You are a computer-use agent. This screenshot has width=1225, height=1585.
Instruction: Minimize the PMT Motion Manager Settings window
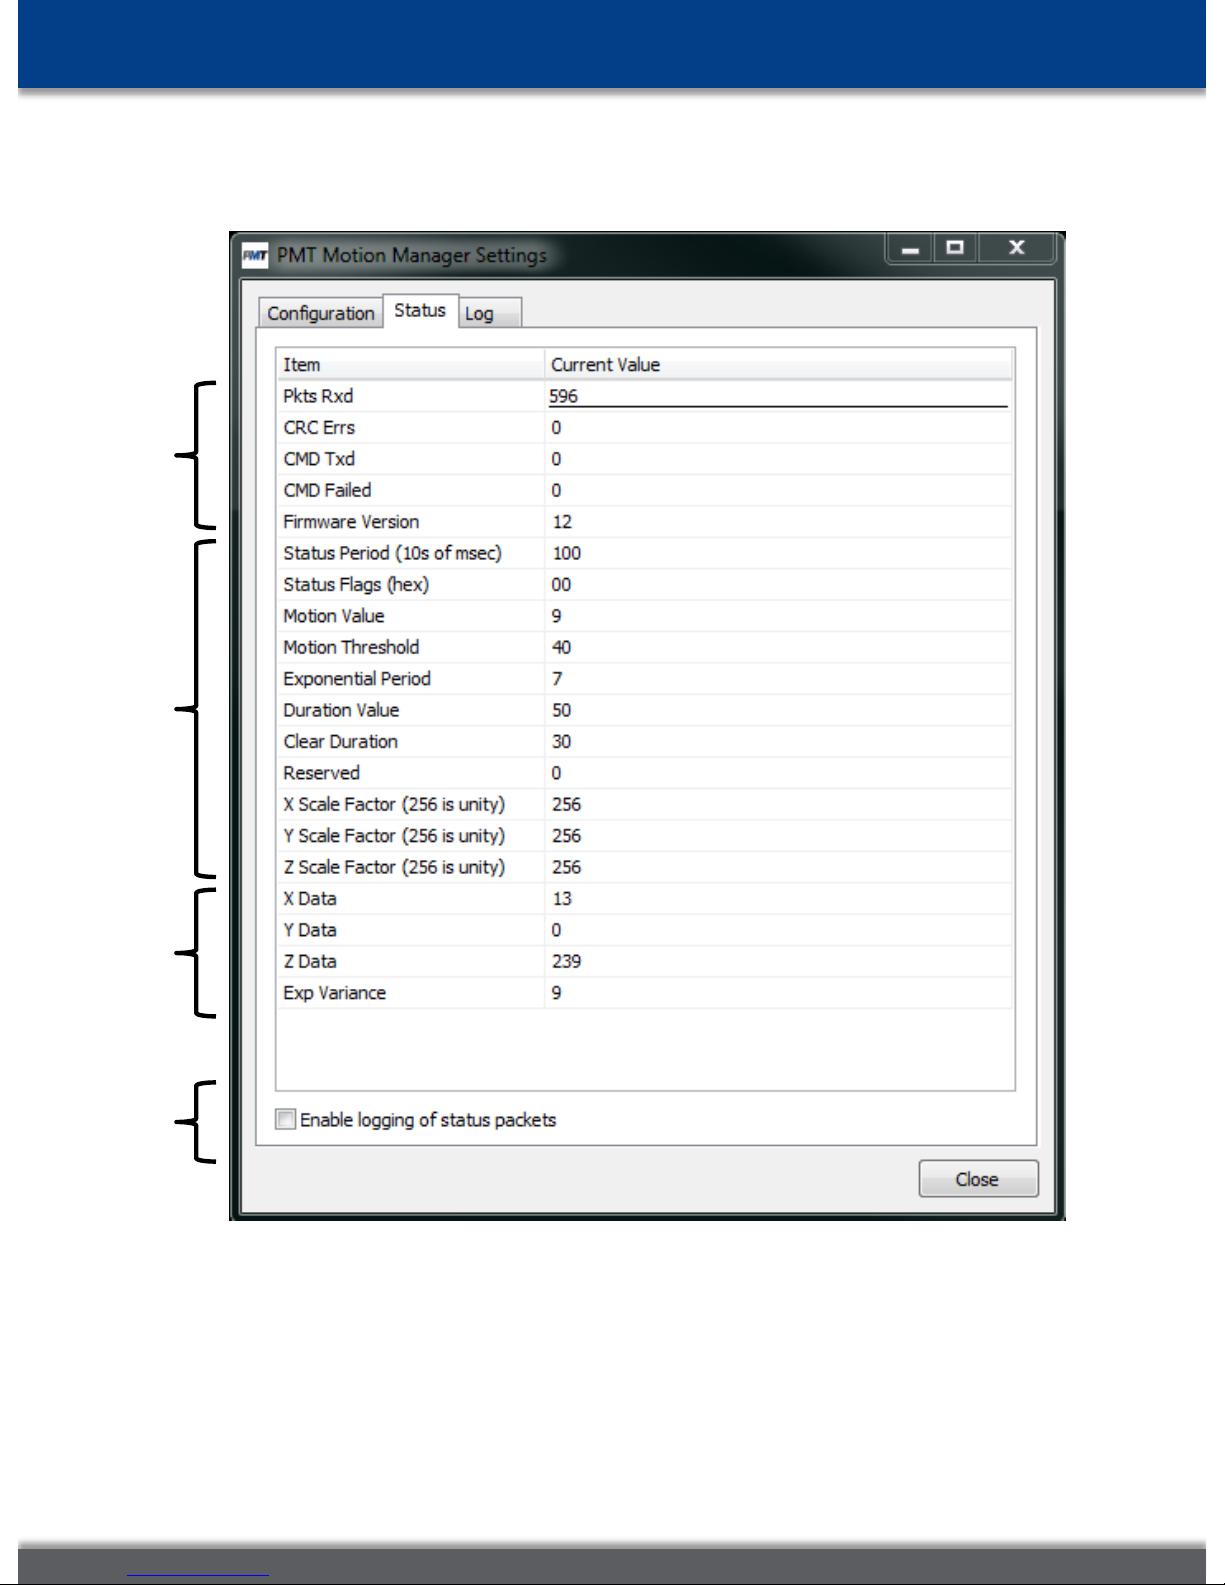pos(910,248)
